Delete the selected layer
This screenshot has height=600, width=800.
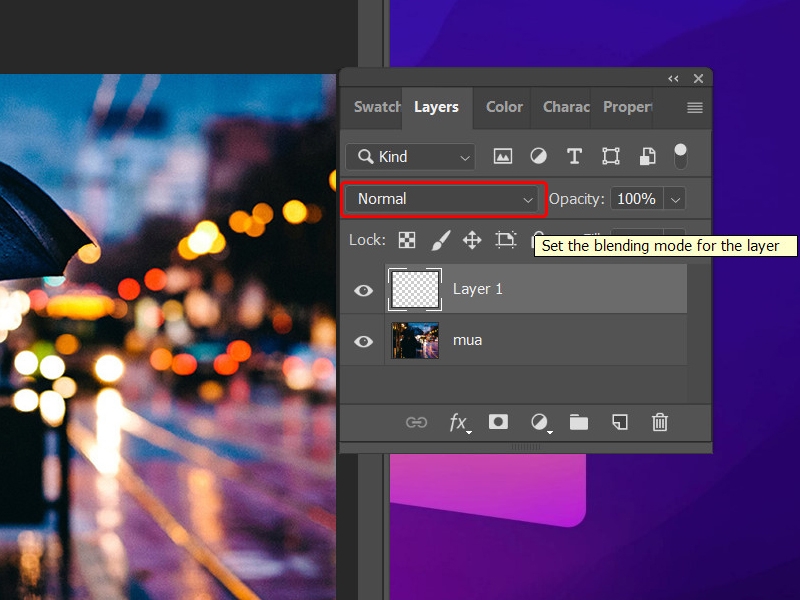tap(659, 422)
